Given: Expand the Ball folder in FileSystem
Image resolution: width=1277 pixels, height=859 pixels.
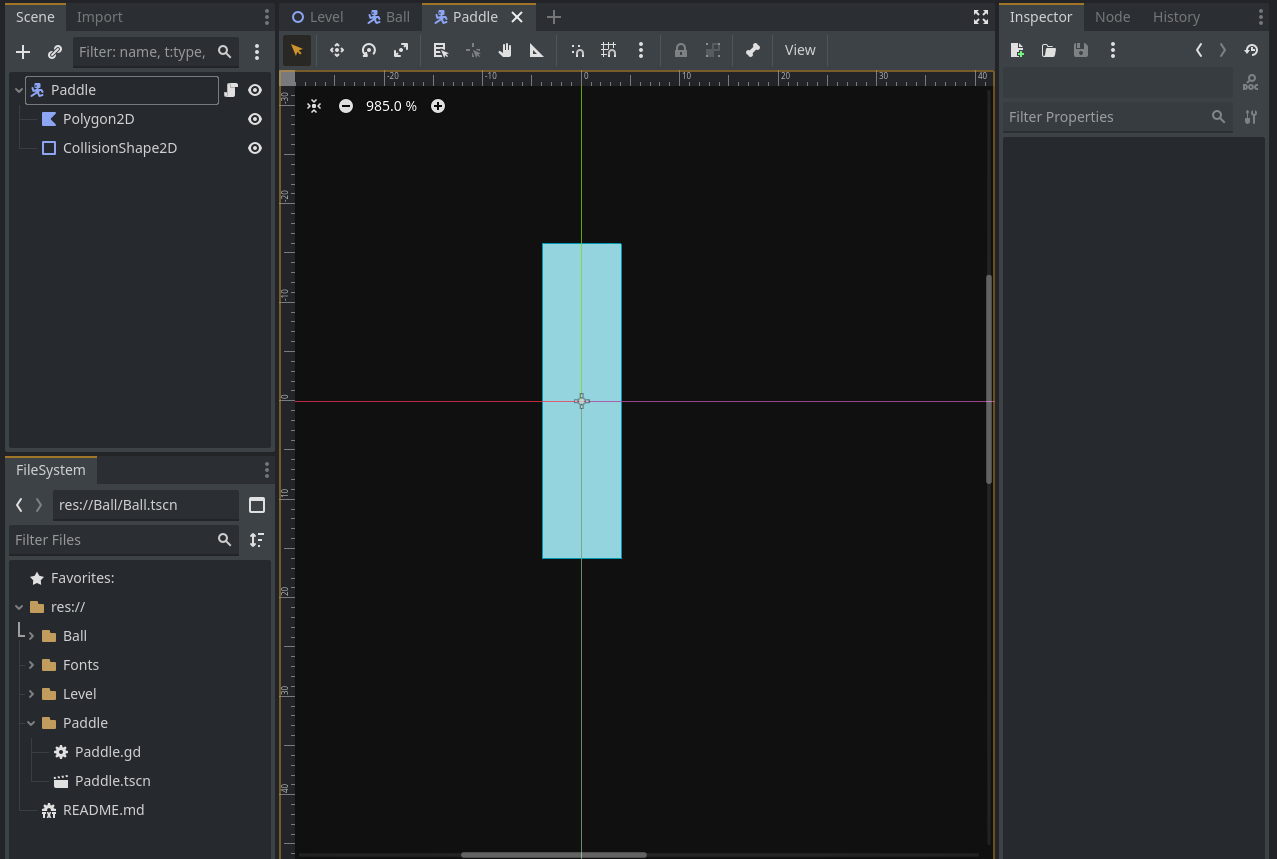Looking at the screenshot, I should 31,635.
